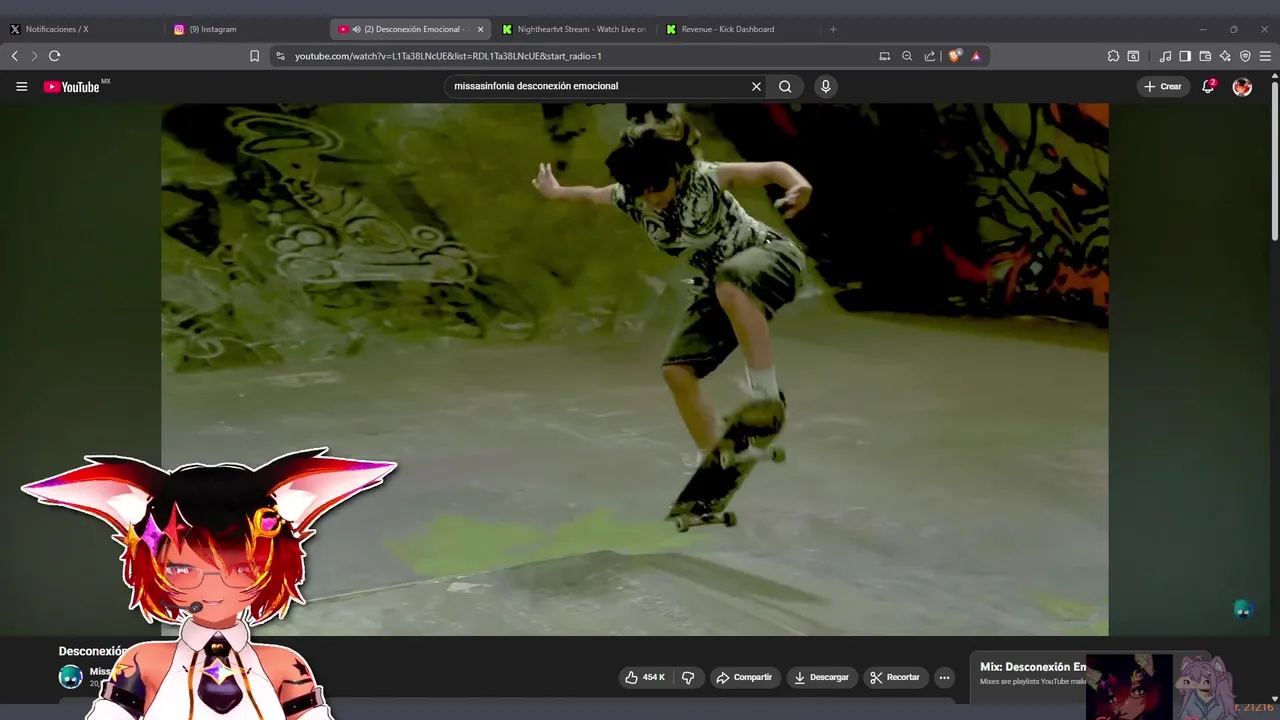Open Brave Shields lion icon
The height and width of the screenshot is (720, 1280).
point(954,56)
